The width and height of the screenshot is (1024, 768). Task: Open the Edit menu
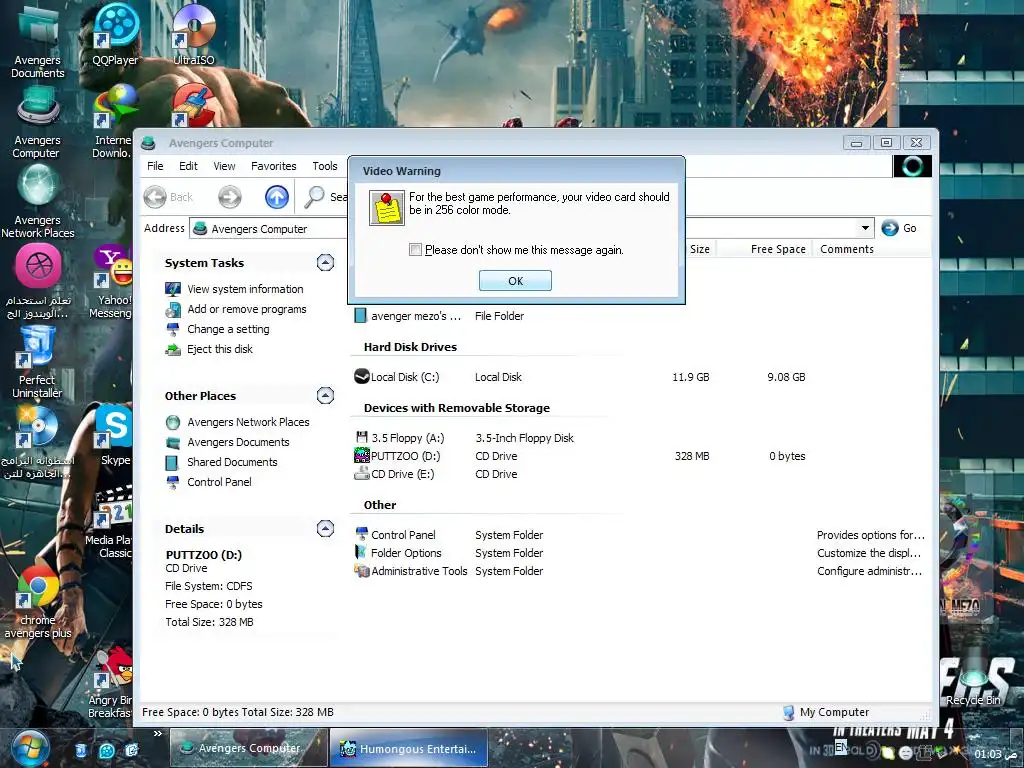tap(188, 166)
